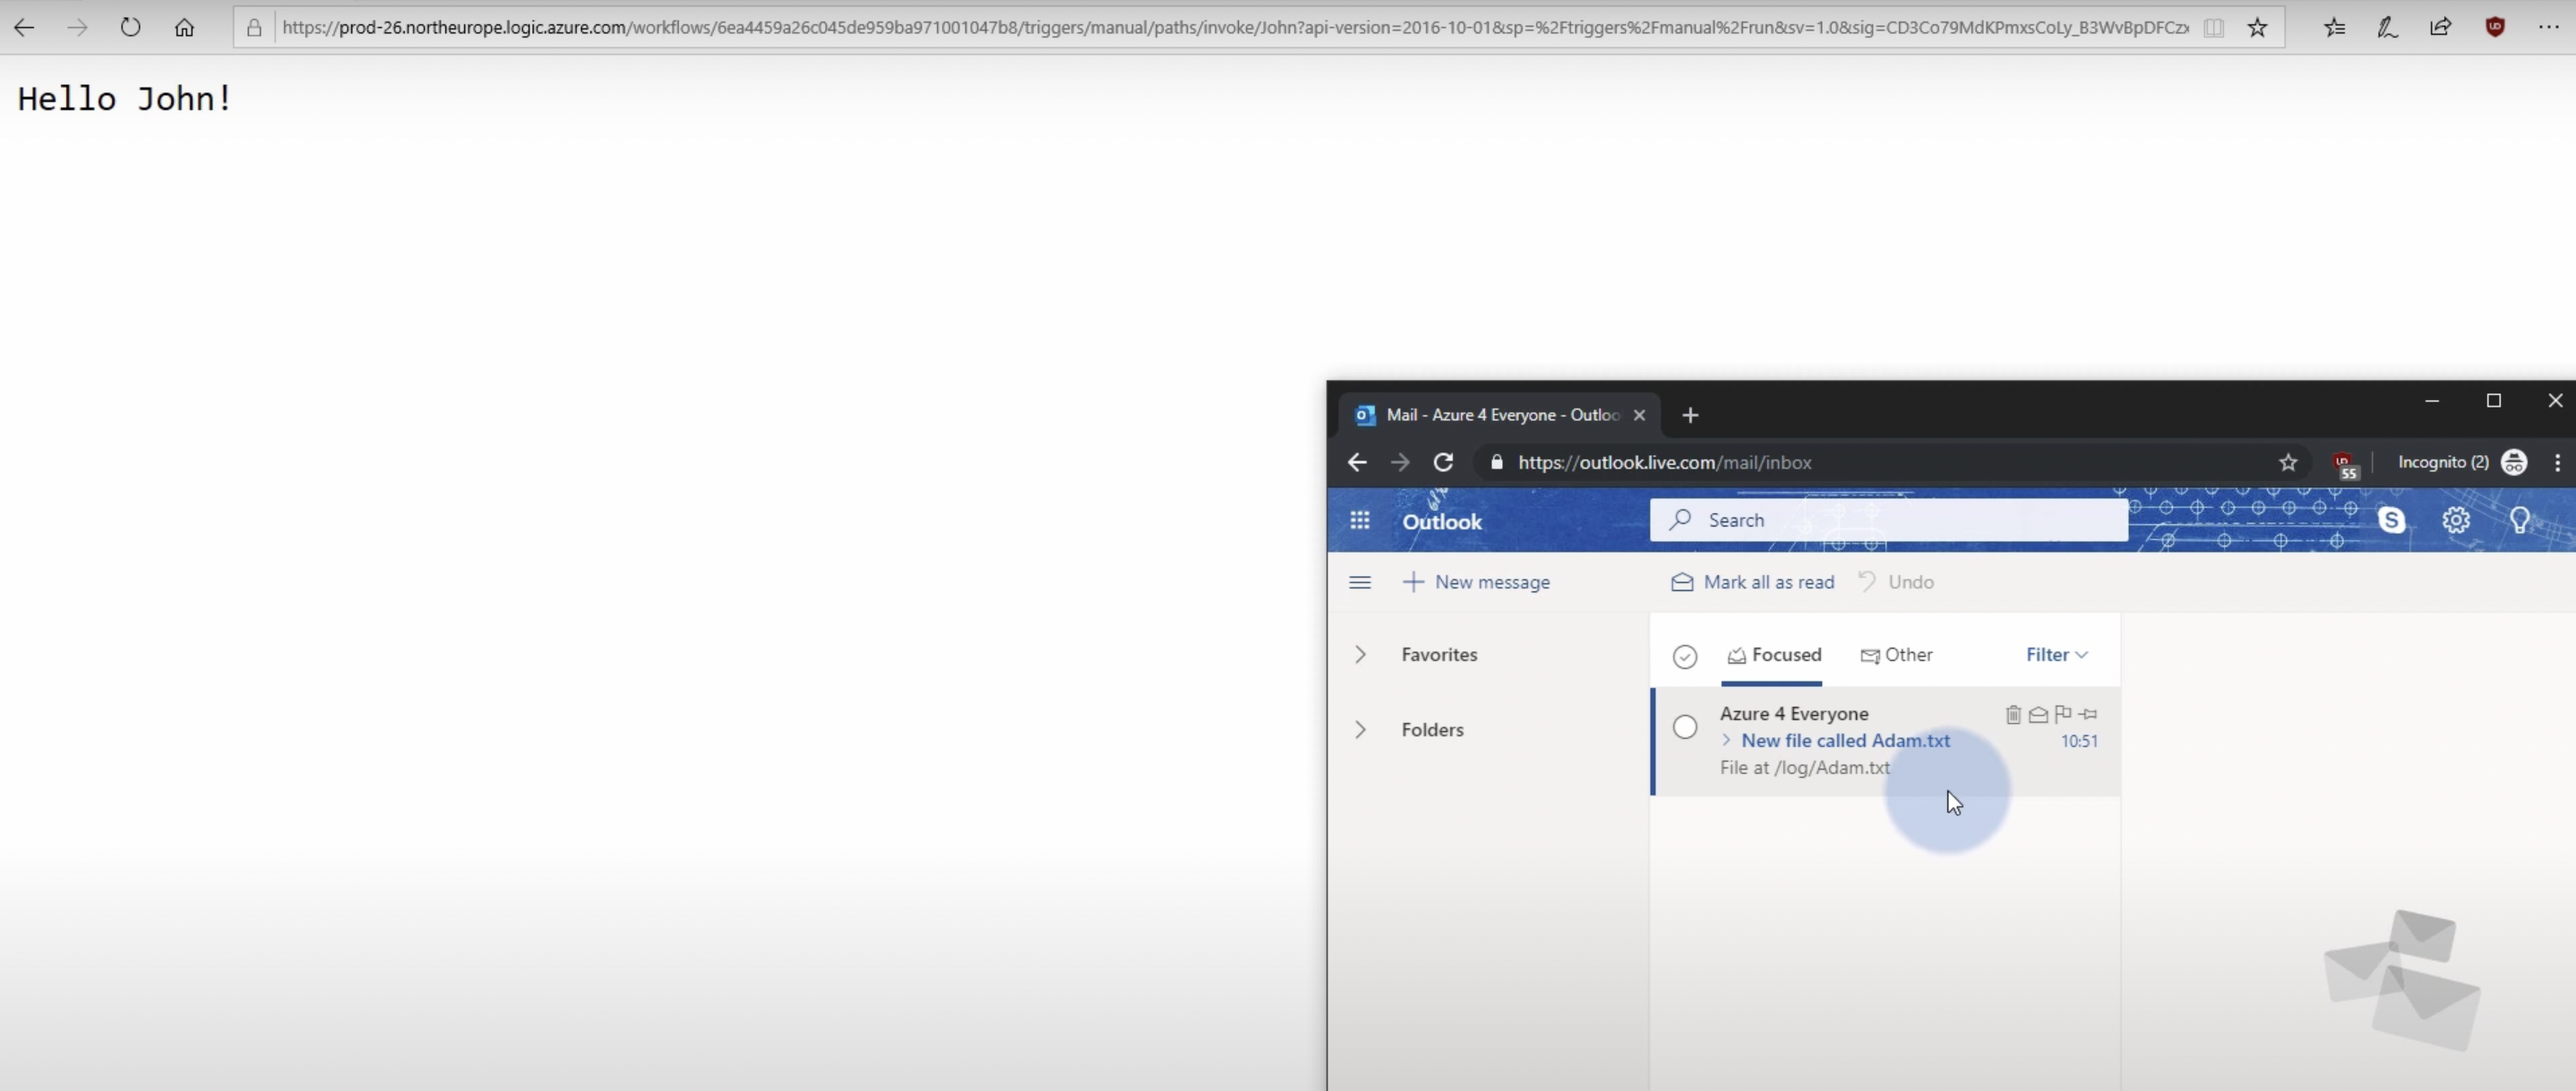Click Undo option in Outlook toolbar
This screenshot has height=1091, width=2576.
pos(1909,581)
